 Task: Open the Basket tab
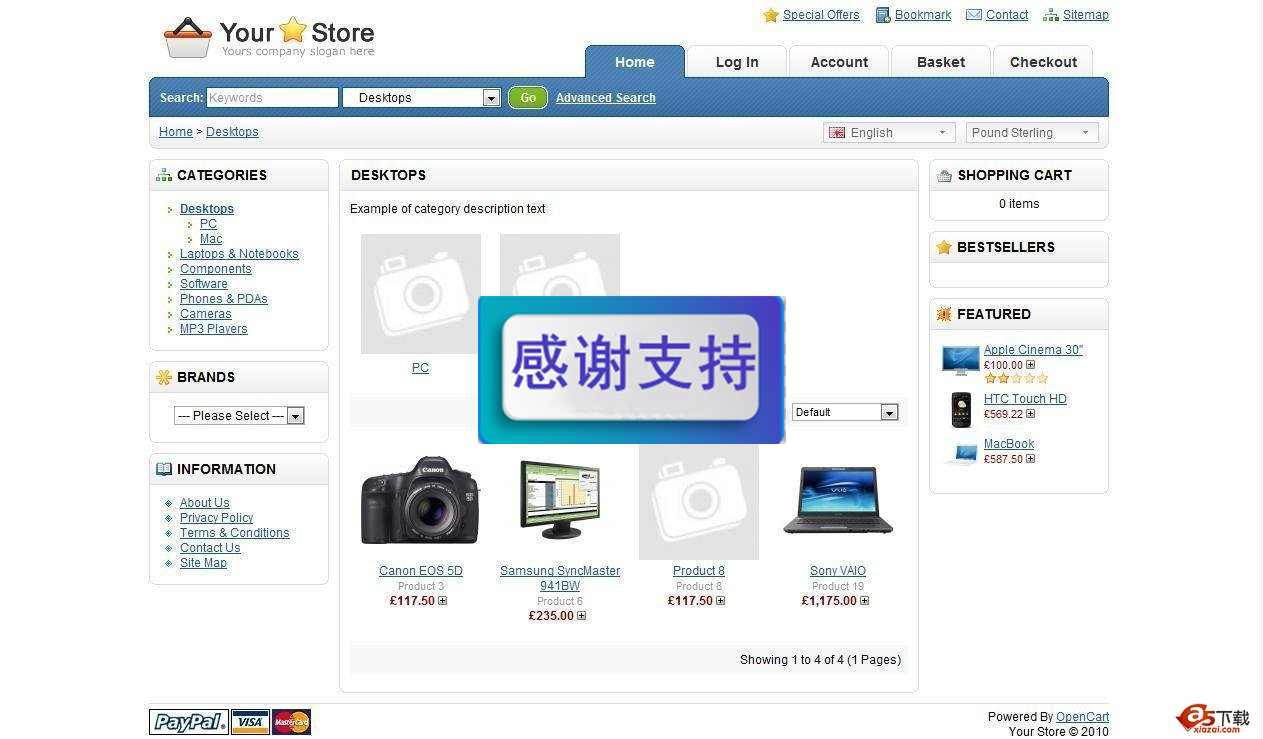click(x=941, y=62)
